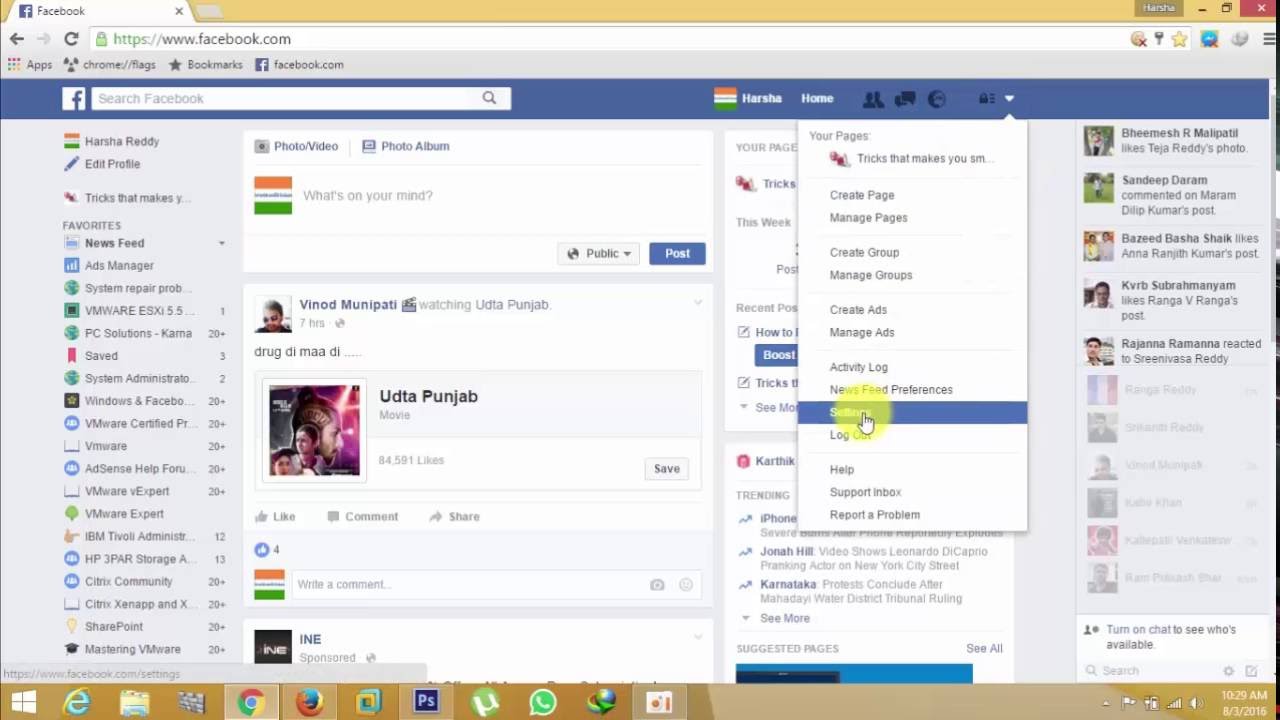
Task: Click the chat settings gear icon
Action: 1229,671
